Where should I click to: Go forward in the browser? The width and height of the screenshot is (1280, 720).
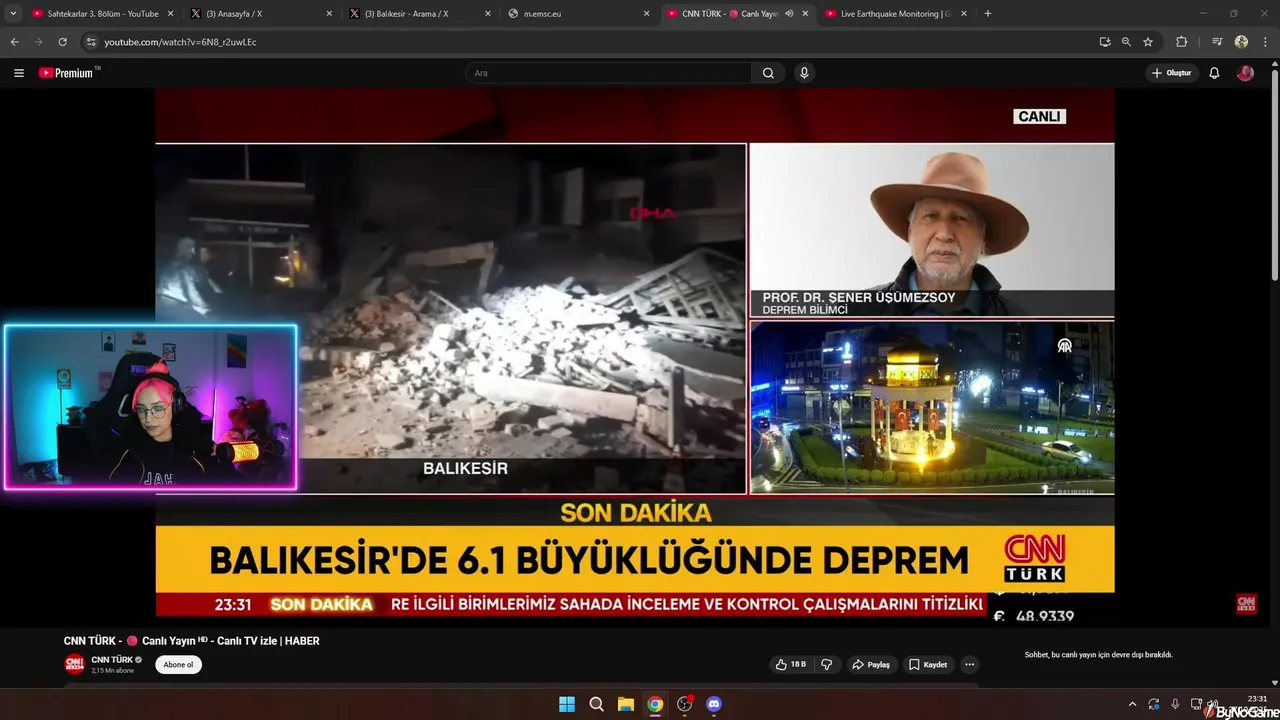pyautogui.click(x=38, y=42)
